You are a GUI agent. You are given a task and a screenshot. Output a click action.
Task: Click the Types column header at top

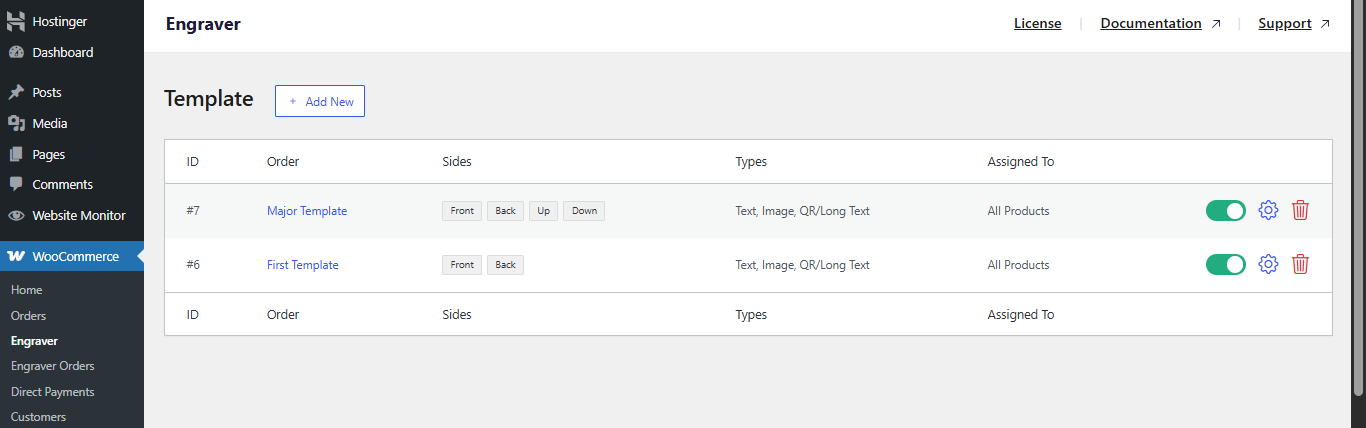751,161
